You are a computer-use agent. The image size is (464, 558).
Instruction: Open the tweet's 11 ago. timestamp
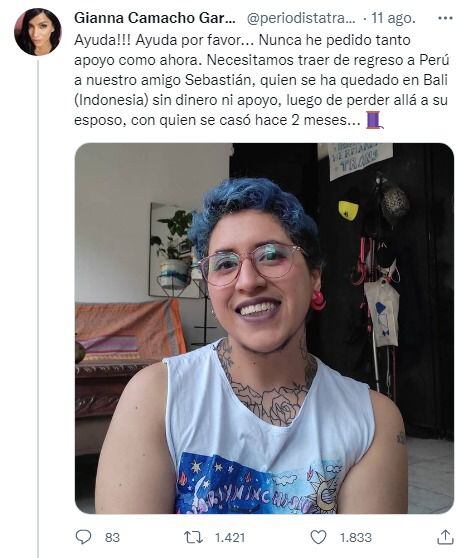(x=393, y=18)
